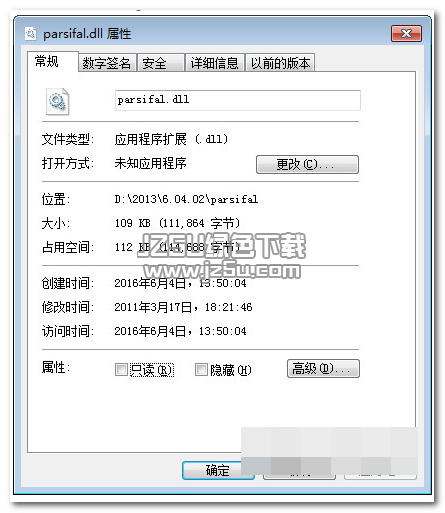
Task: Click the 应用程序扩展 (.dll) file type text
Action: pos(171,139)
